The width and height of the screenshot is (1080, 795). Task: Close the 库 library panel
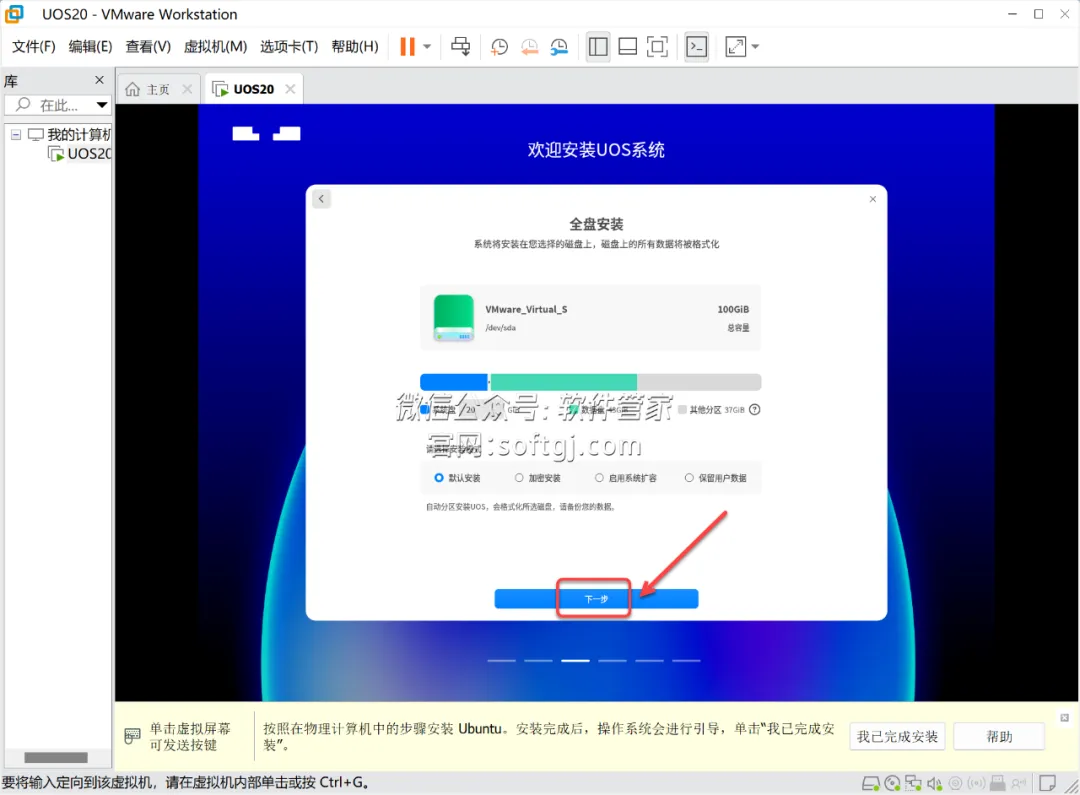pos(99,80)
